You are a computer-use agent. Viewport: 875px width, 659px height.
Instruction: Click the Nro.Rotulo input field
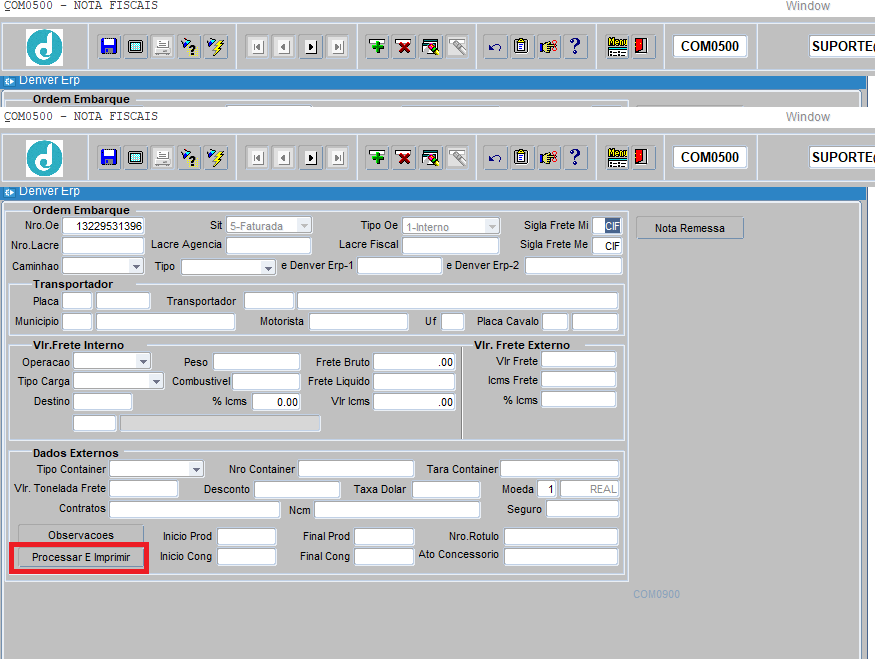pos(561,536)
